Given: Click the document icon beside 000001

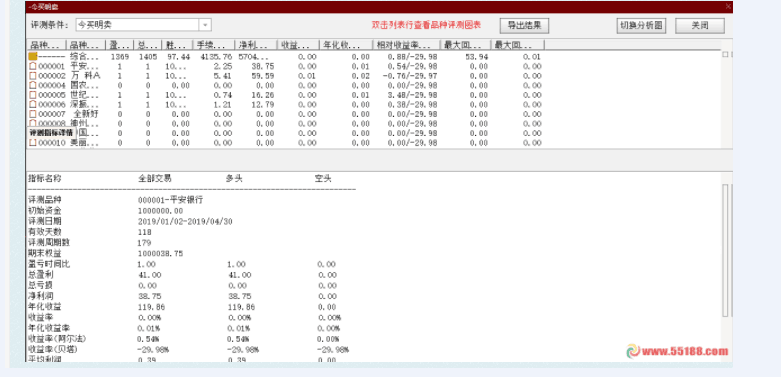Looking at the screenshot, I should 33,66.
